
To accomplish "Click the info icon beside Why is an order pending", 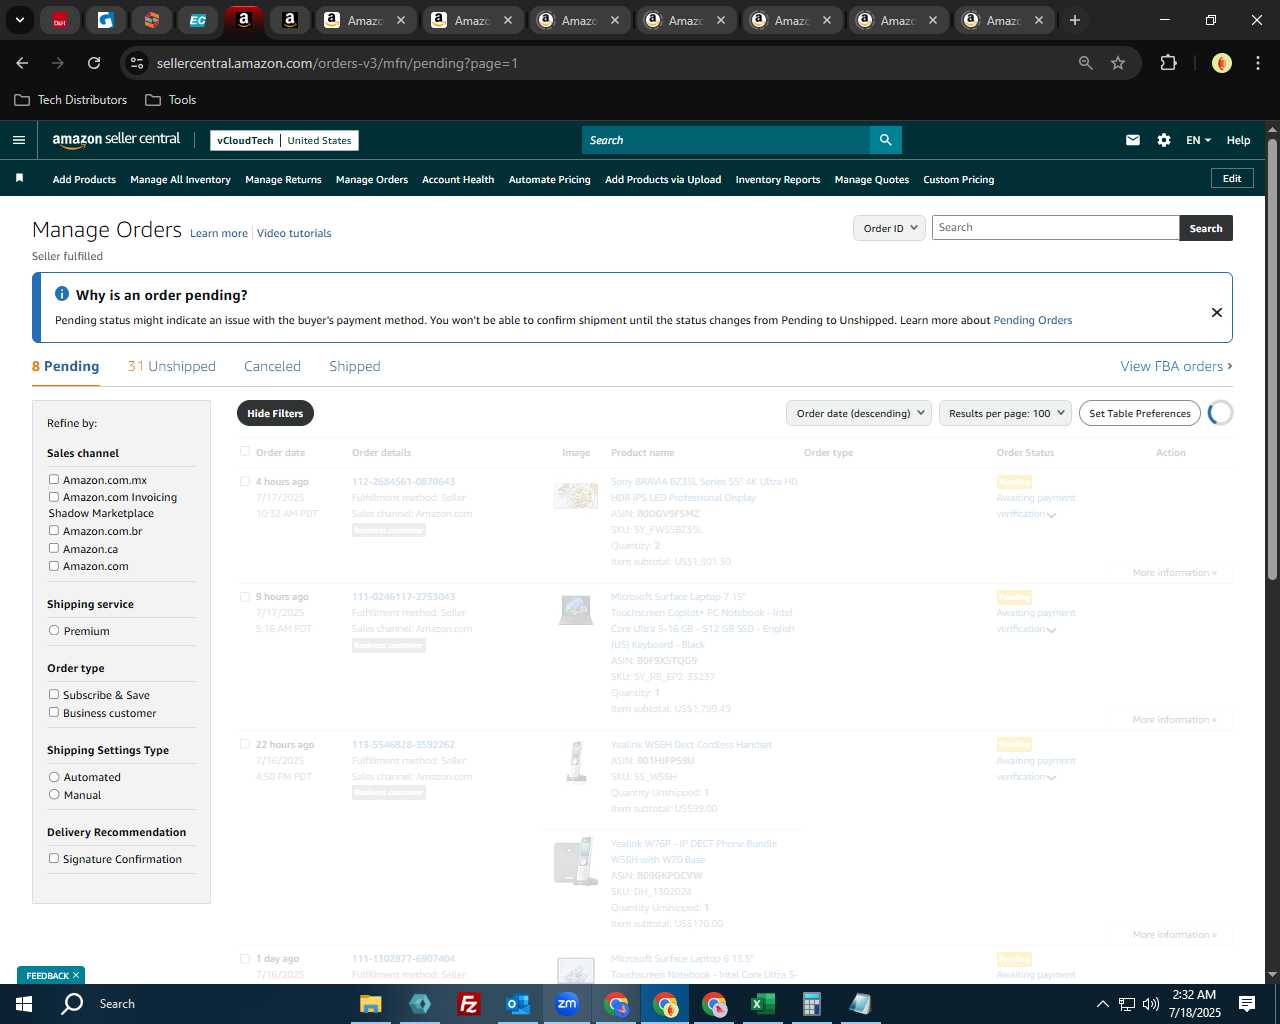I will pos(62,294).
